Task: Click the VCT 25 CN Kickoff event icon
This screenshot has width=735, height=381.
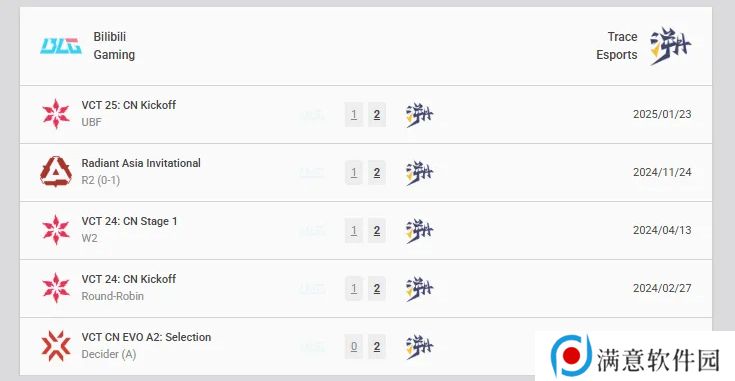Action: click(56, 114)
